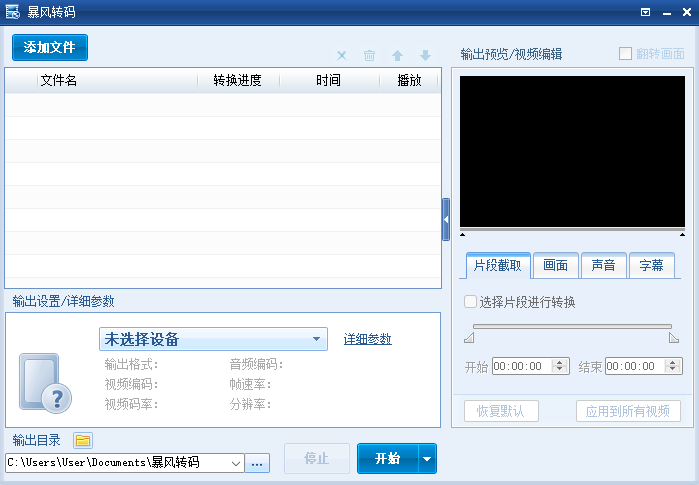Switch to the 字幕 tab
This screenshot has width=699, height=485.
(x=651, y=266)
